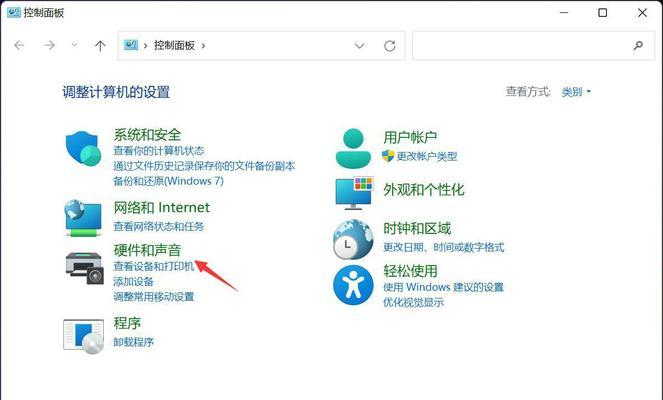Open 使用 Windows 建议的设置 link

pyautogui.click(x=443, y=287)
